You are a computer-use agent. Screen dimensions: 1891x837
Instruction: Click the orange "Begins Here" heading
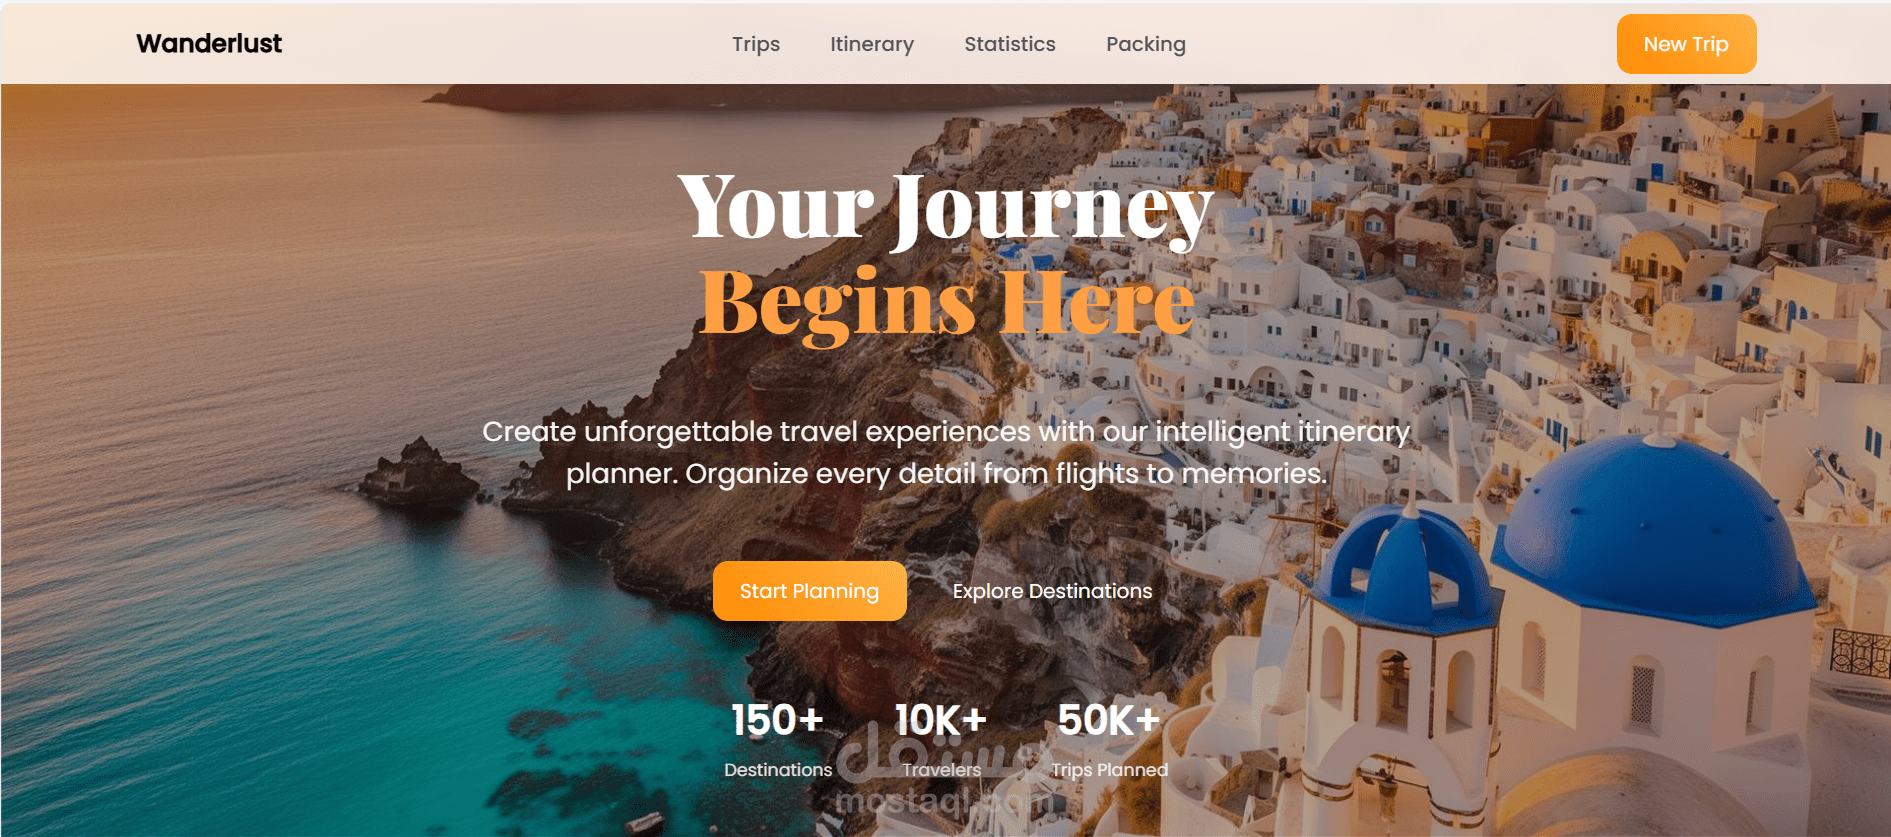pyautogui.click(x=947, y=302)
